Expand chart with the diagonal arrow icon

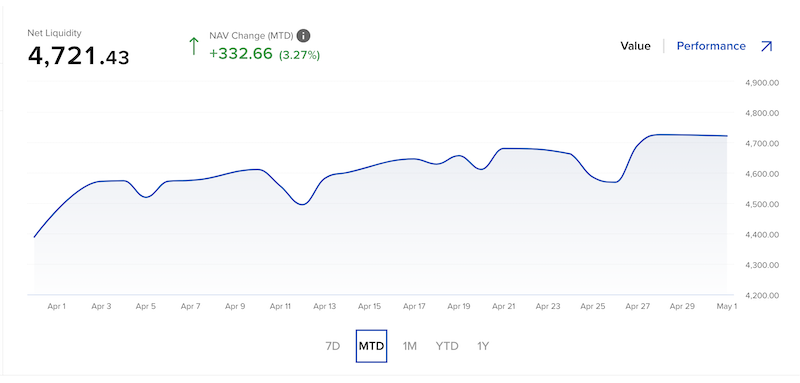tap(766, 46)
